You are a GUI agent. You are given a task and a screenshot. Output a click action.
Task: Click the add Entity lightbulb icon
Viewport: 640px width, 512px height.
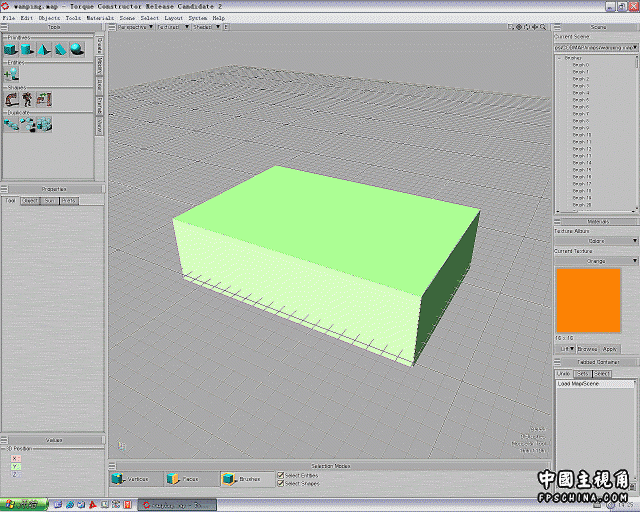click(12, 73)
